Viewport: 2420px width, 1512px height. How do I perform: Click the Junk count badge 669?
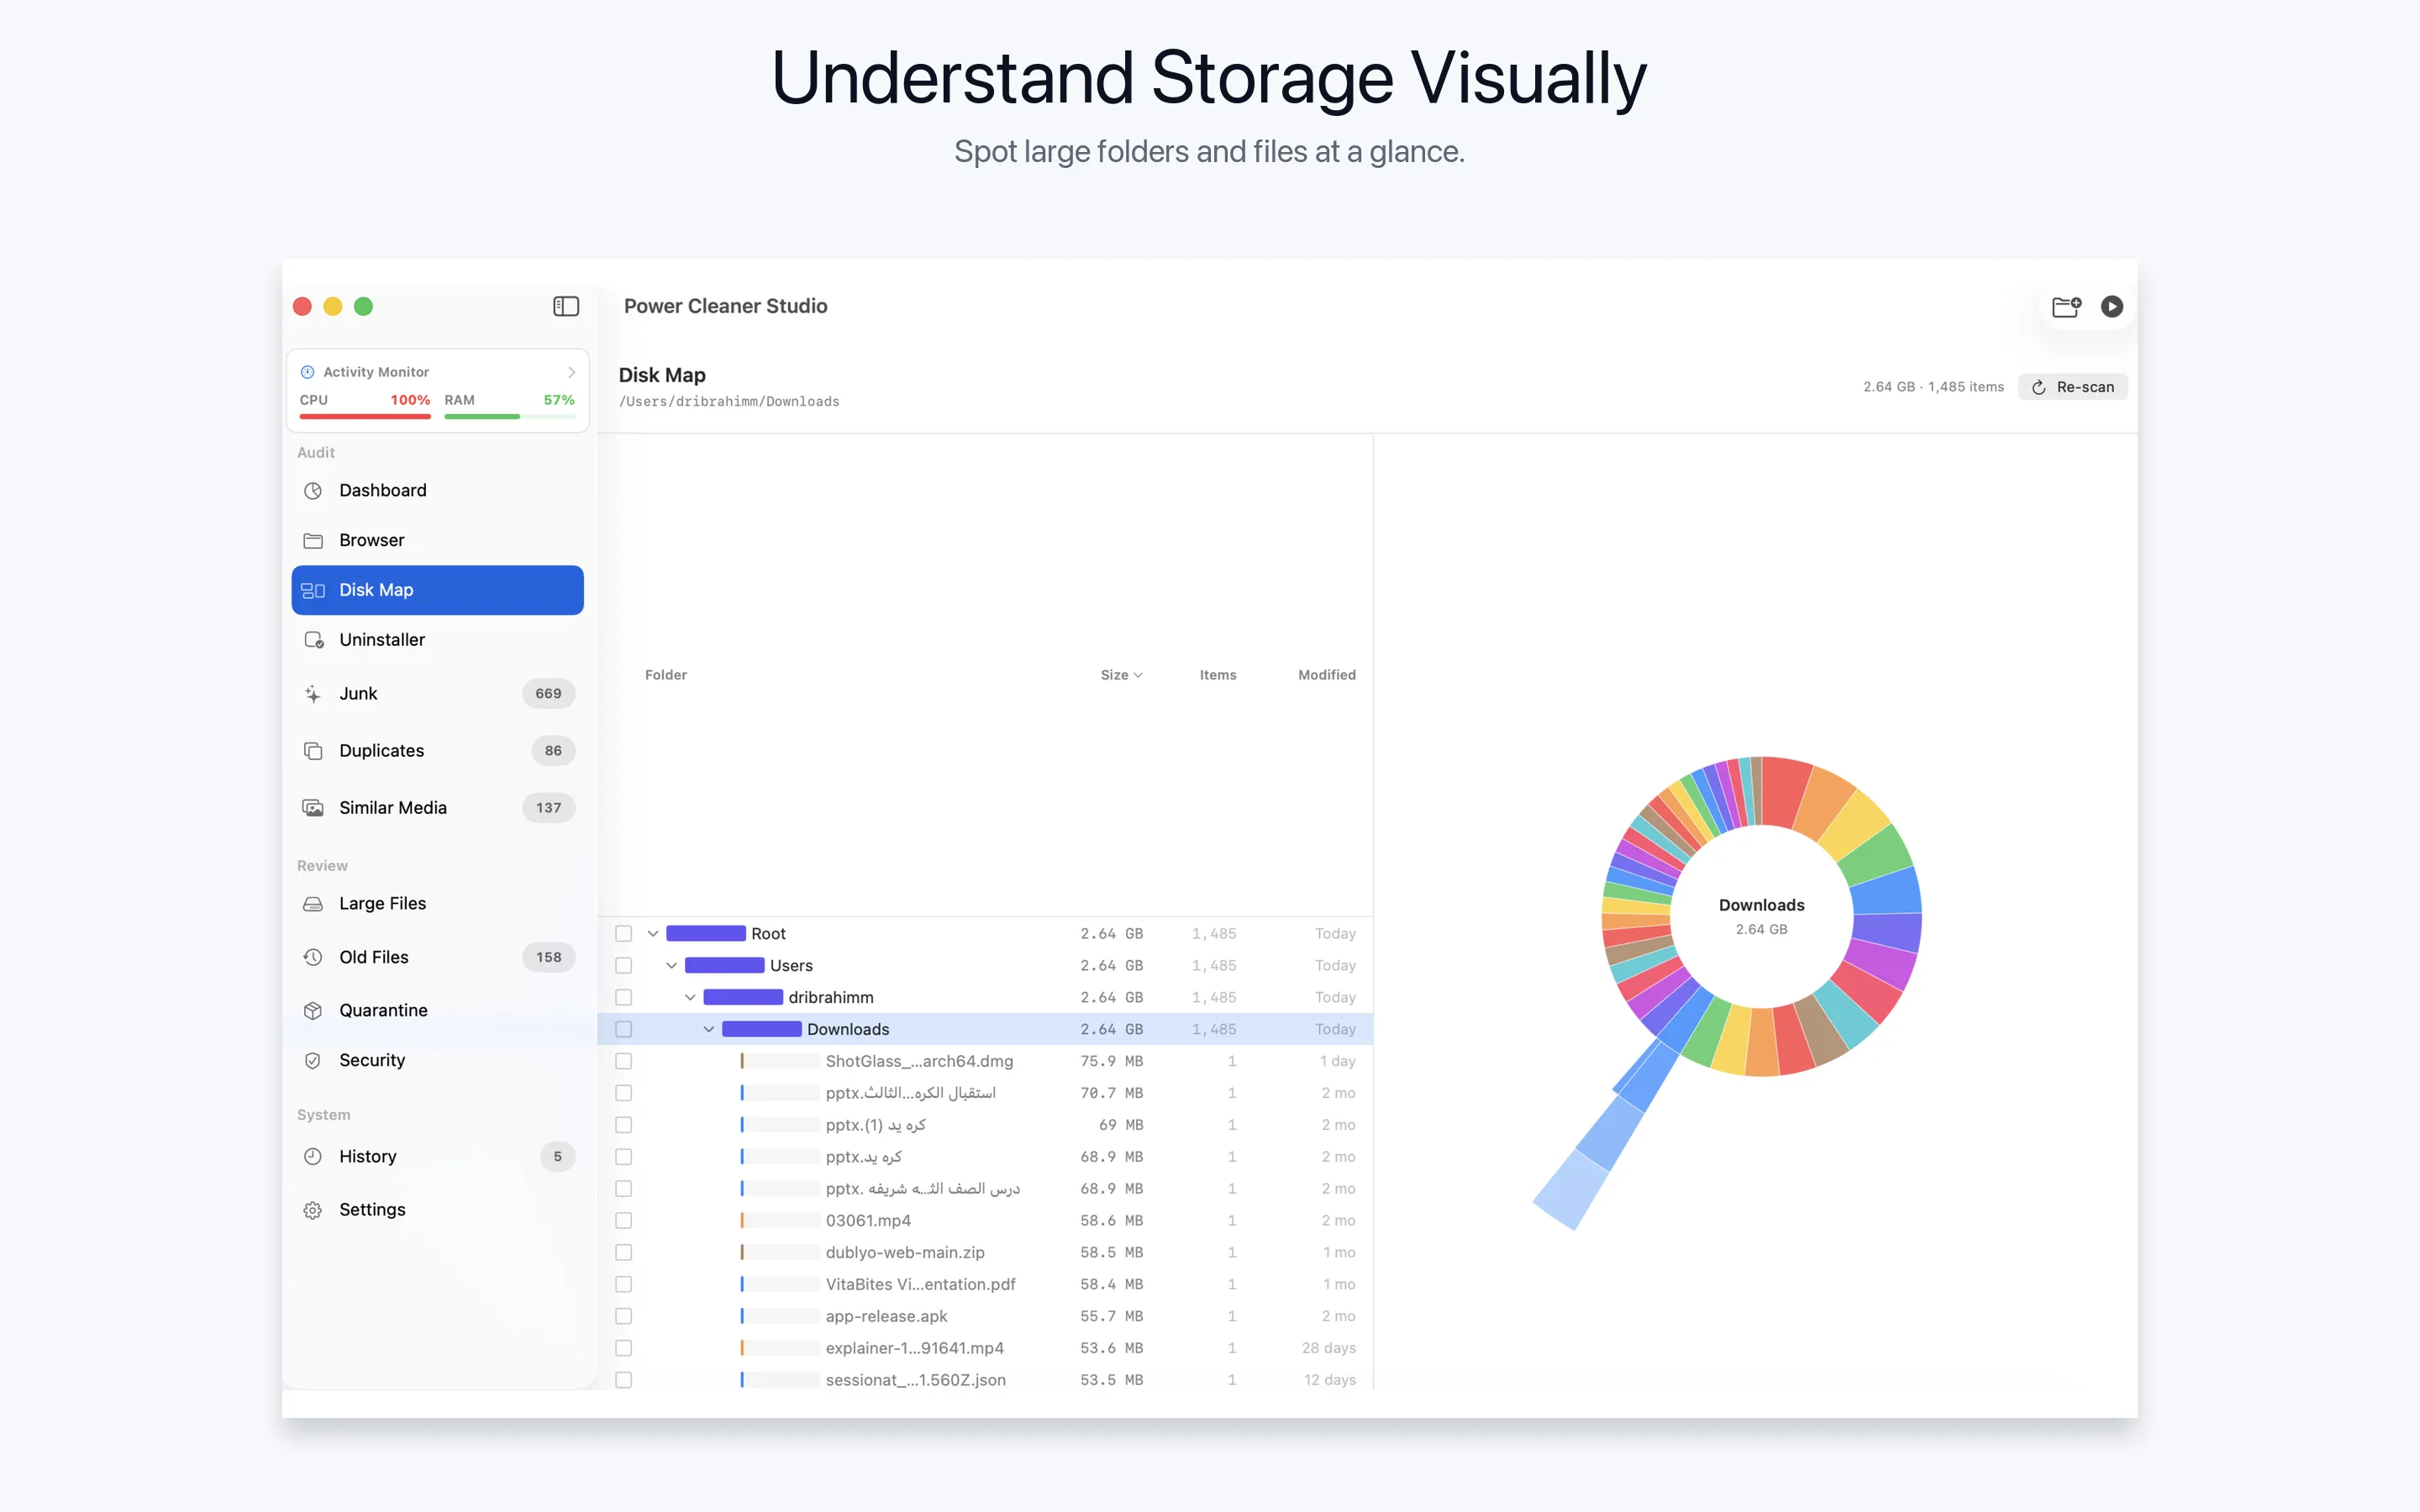click(x=548, y=693)
